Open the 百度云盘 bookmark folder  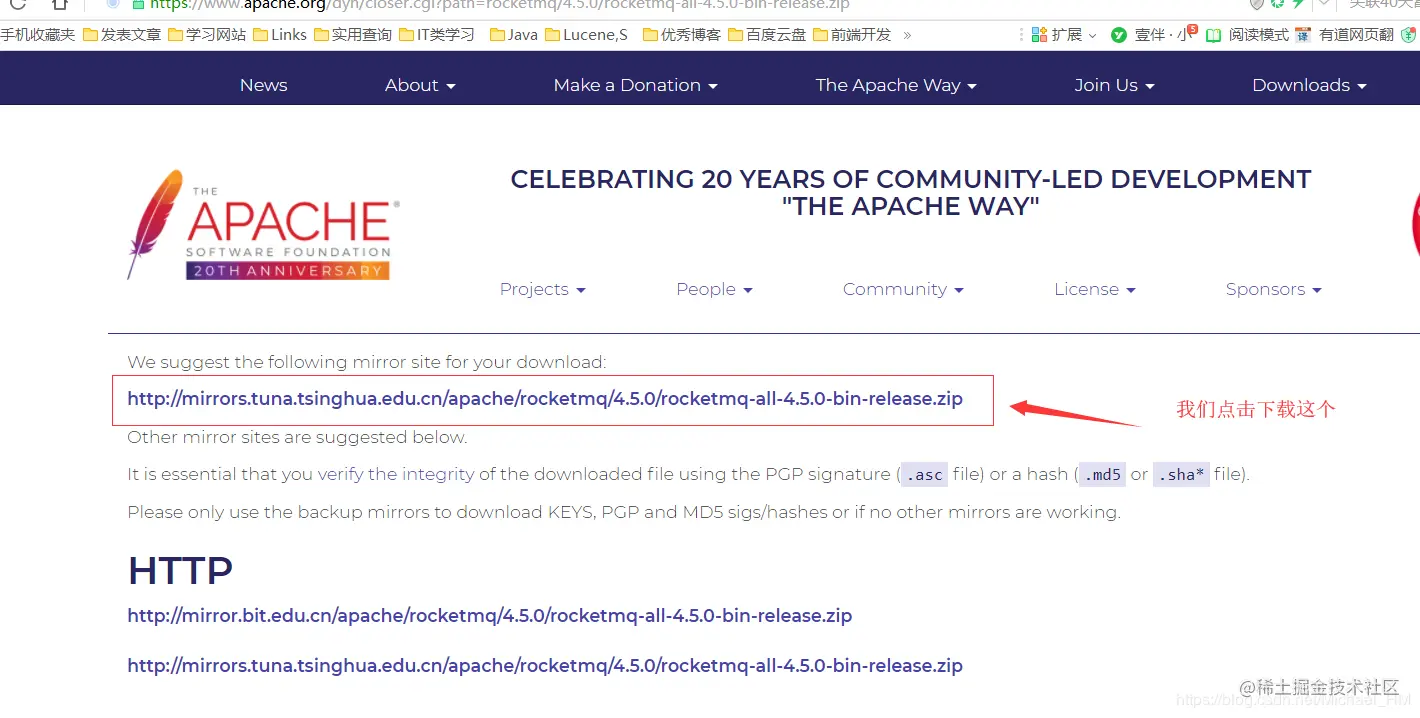point(767,34)
